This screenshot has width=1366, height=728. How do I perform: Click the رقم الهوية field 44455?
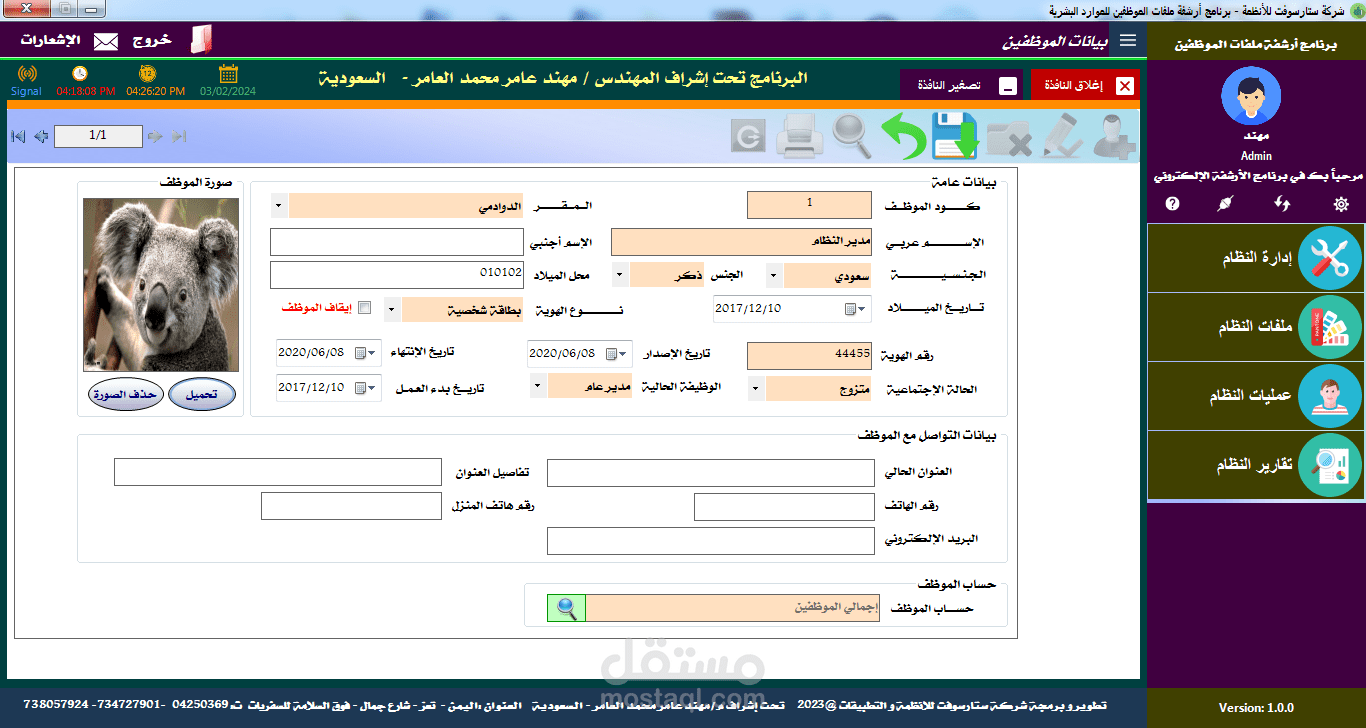(811, 356)
